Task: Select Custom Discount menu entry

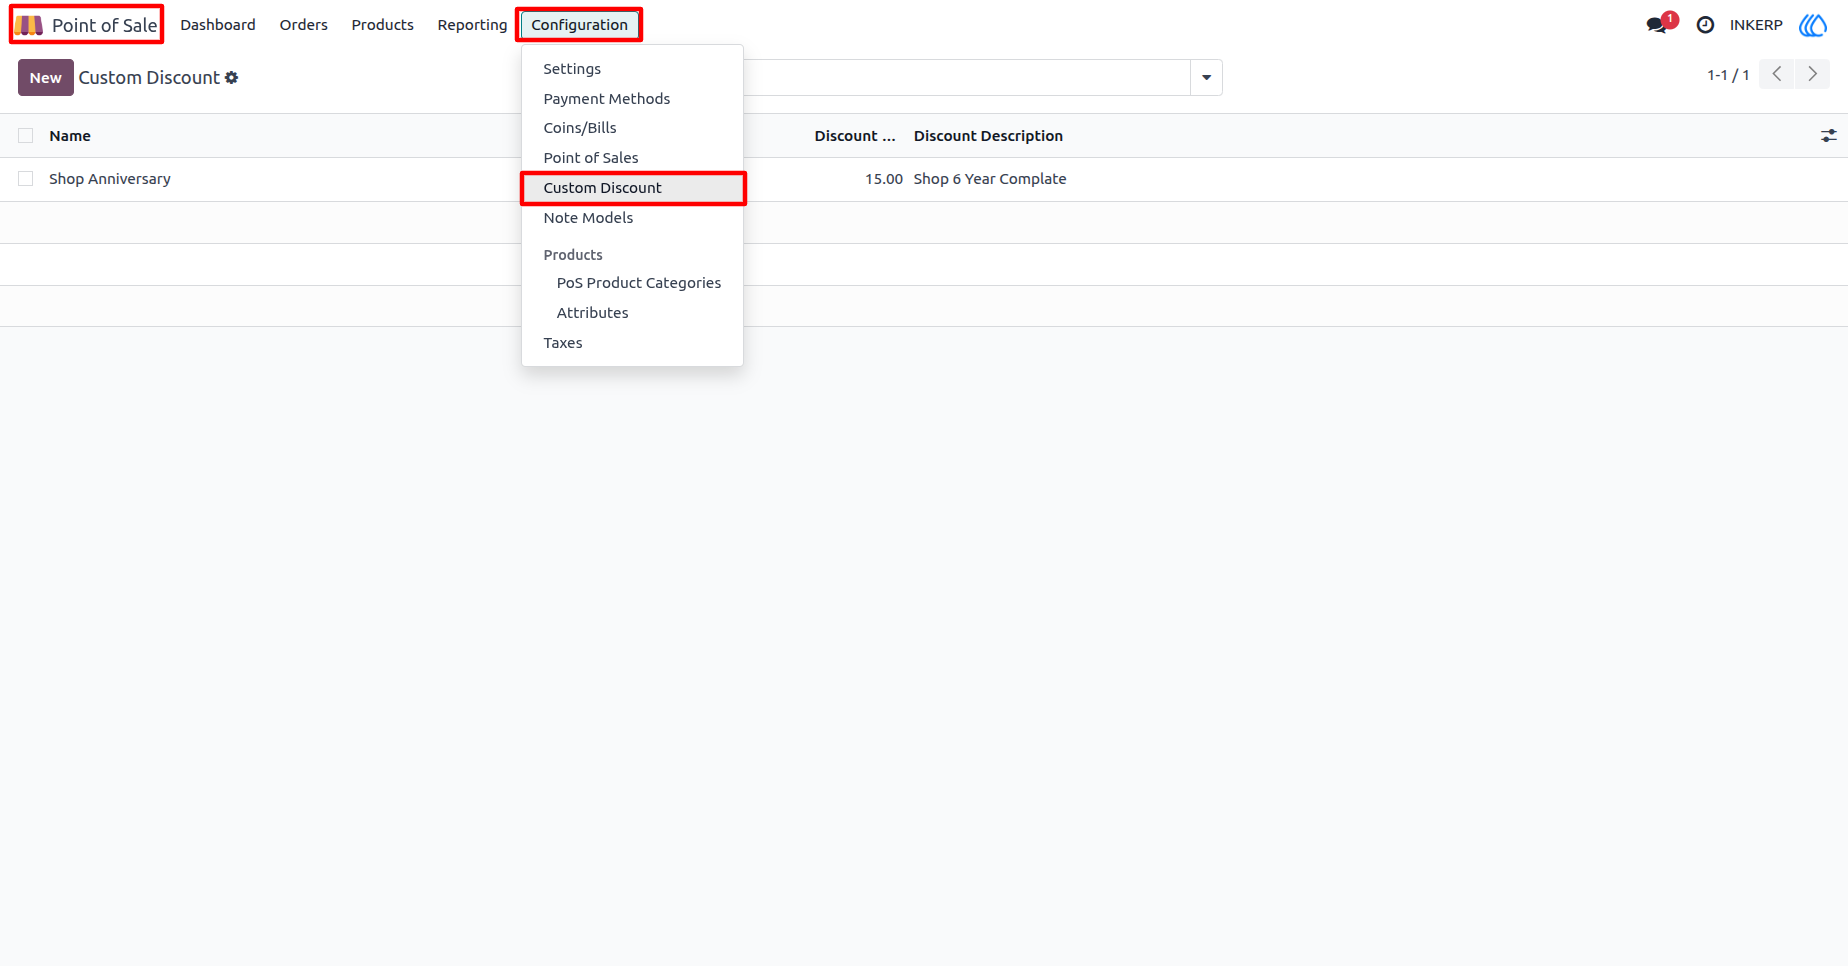Action: (632, 188)
